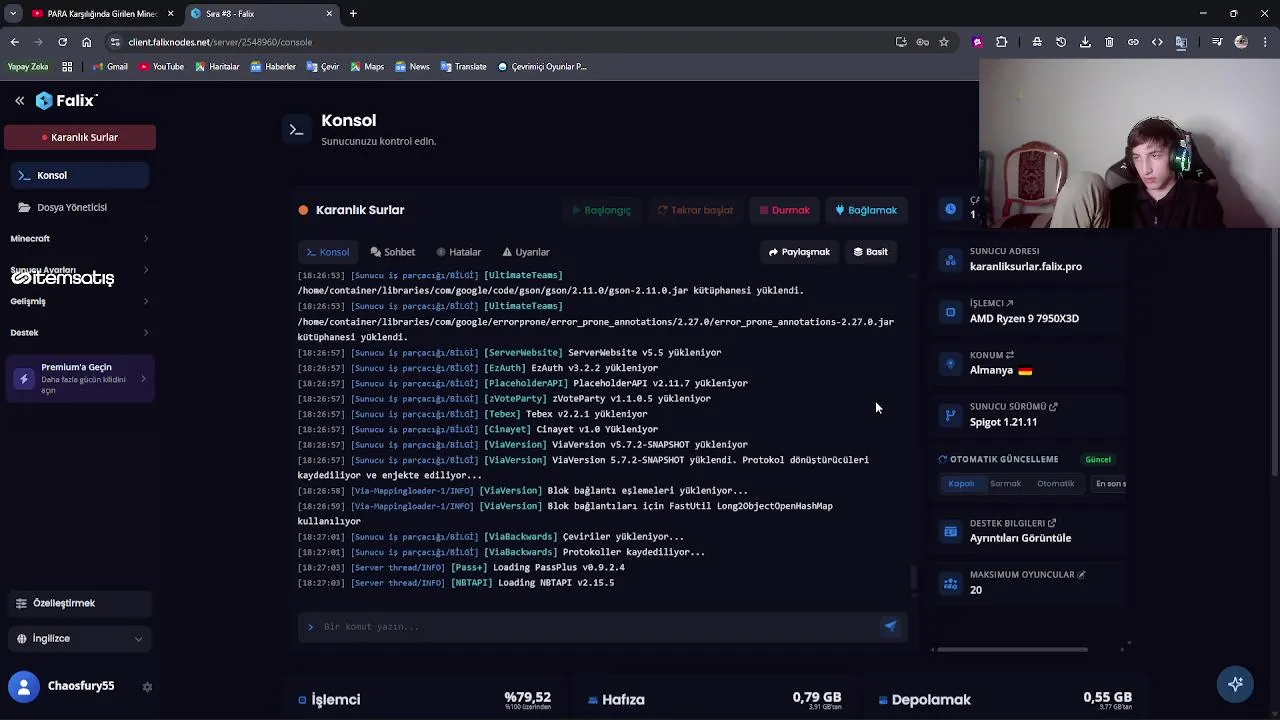Open the Gmail bookmark
This screenshot has width=1280, height=720.
point(110,67)
